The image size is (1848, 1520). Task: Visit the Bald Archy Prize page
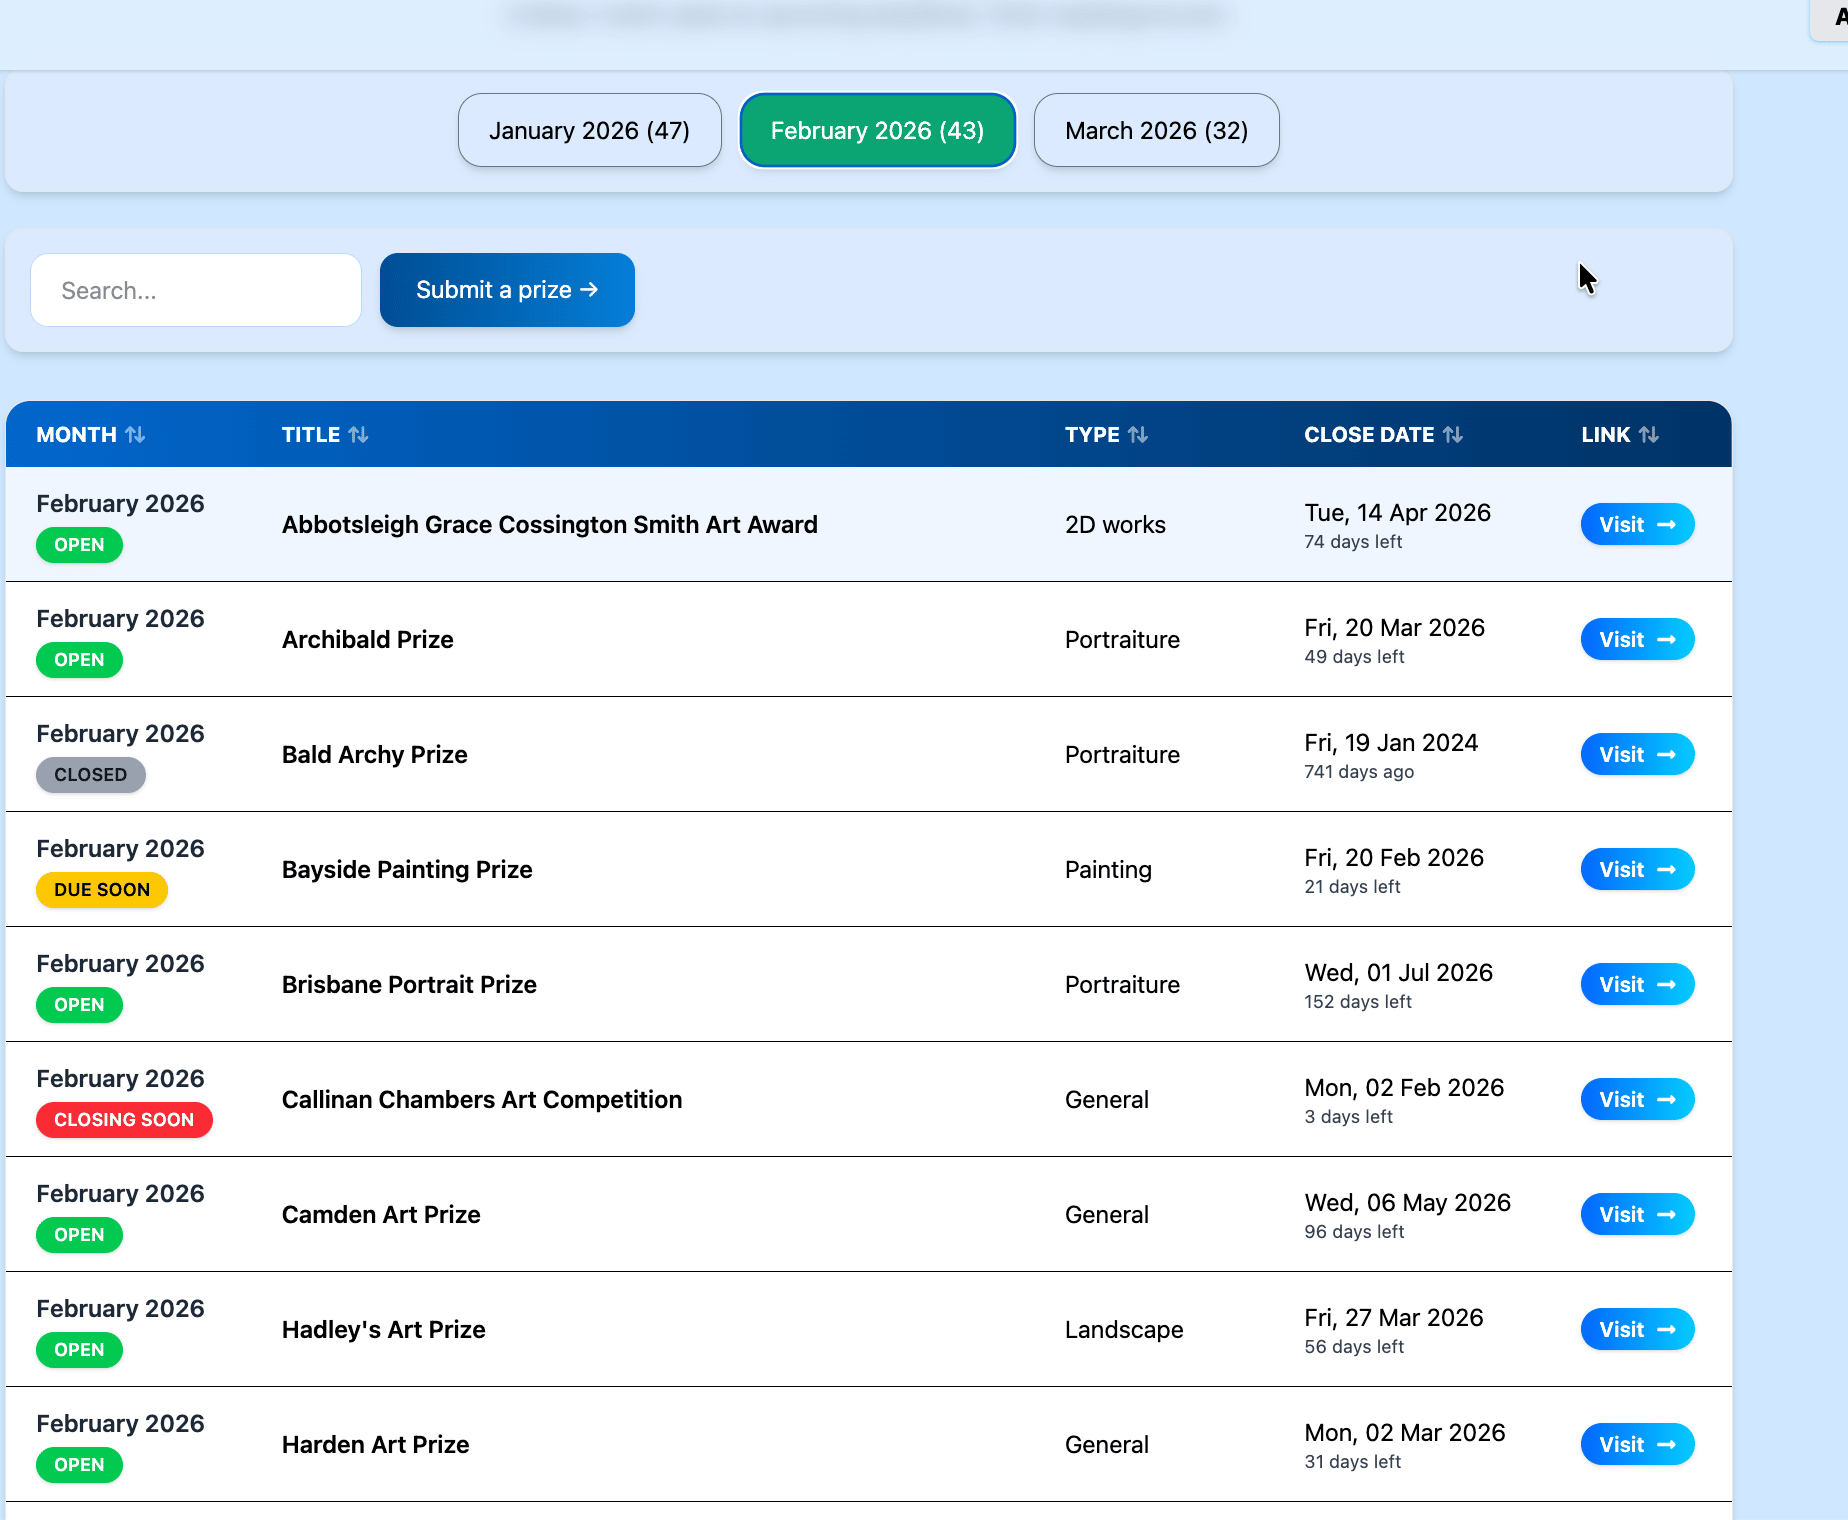1637,755
